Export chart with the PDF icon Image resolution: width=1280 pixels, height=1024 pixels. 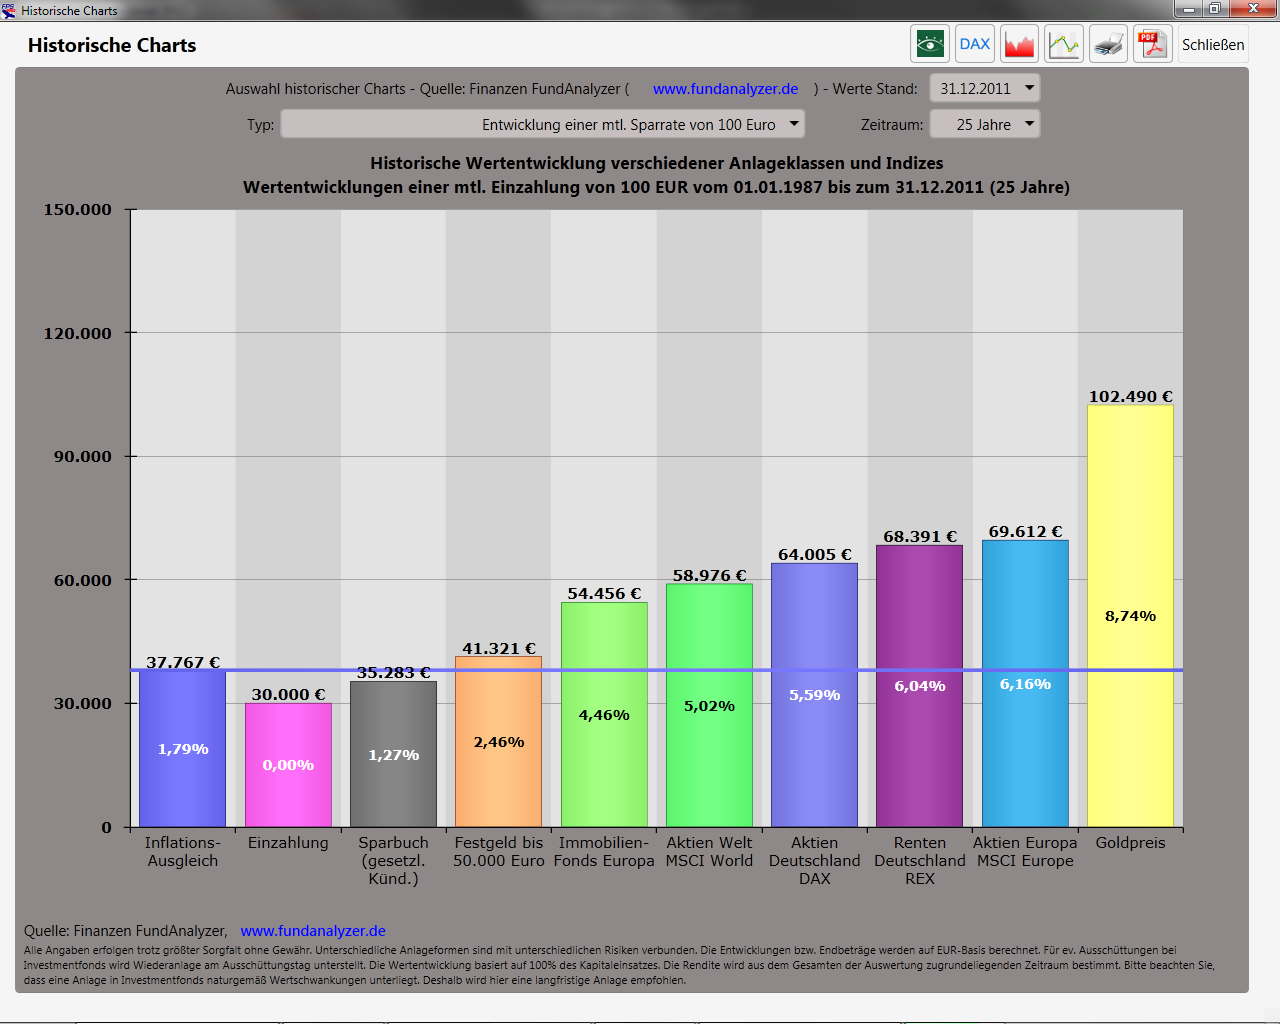click(1152, 44)
